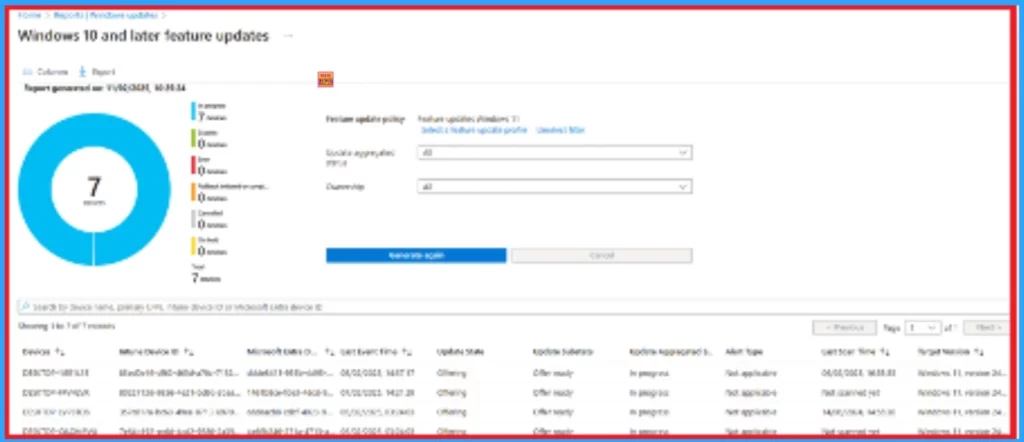
Task: Expand the Update aggregated status dropdown
Action: pos(554,152)
